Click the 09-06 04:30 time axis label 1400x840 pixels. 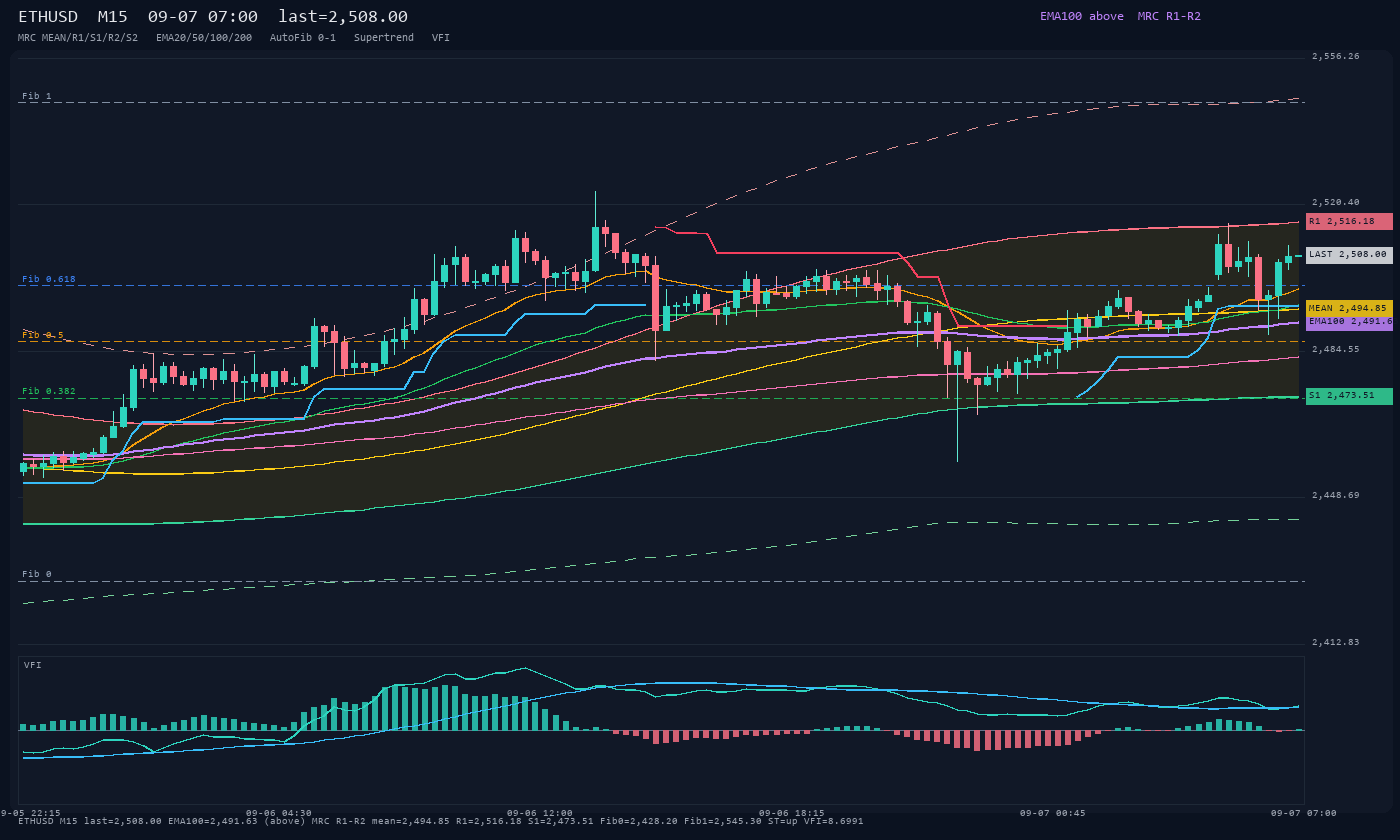[x=279, y=813]
